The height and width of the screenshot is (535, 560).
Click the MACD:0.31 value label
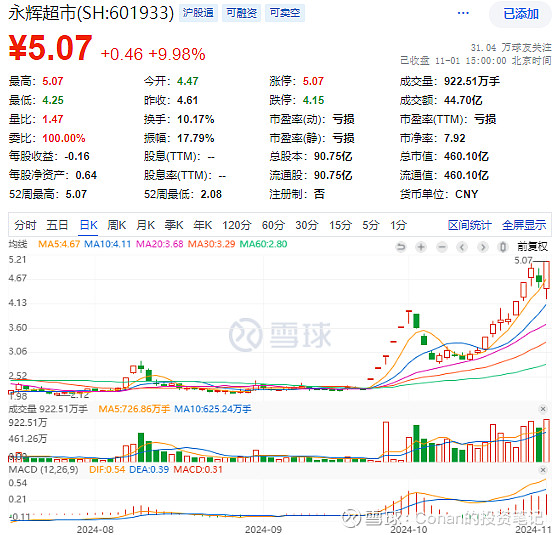[198, 470]
